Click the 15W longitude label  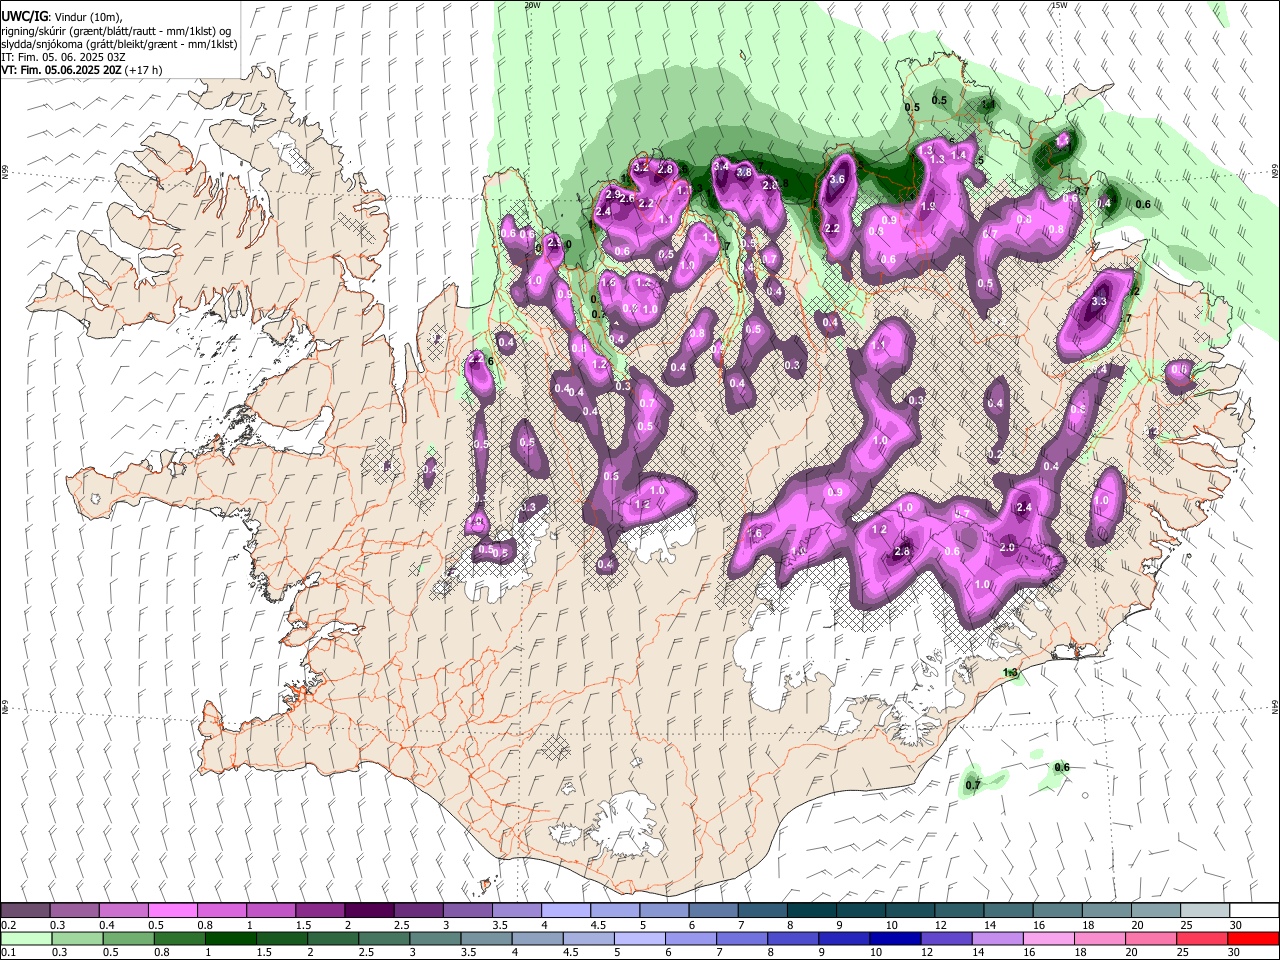1059,5
